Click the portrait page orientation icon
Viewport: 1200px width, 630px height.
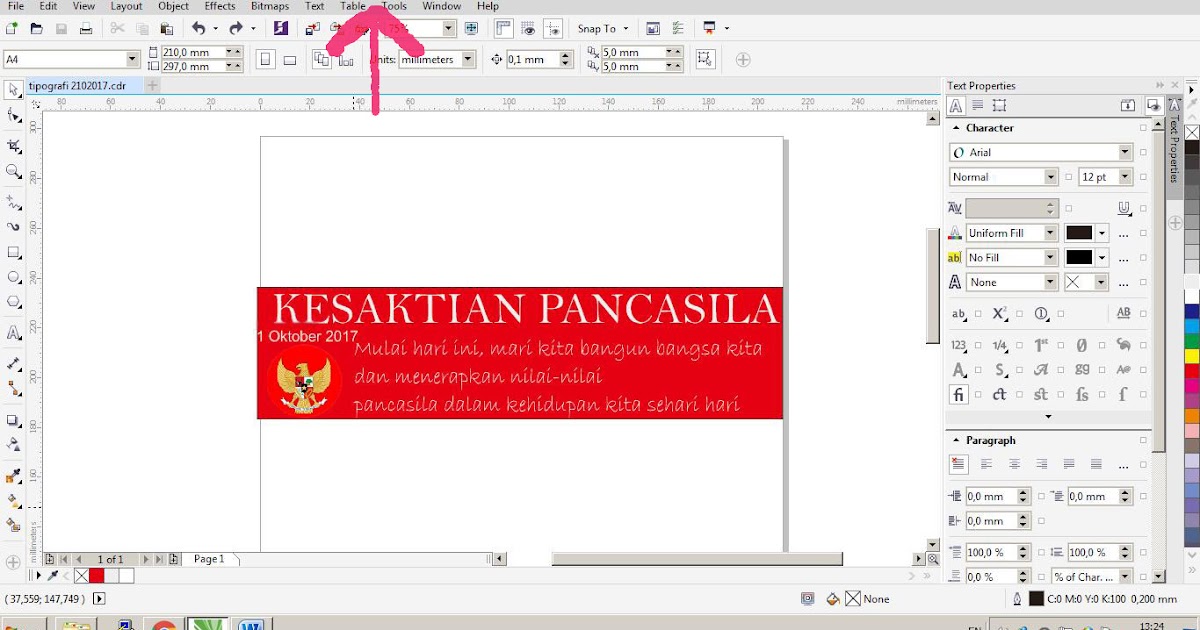click(x=264, y=59)
